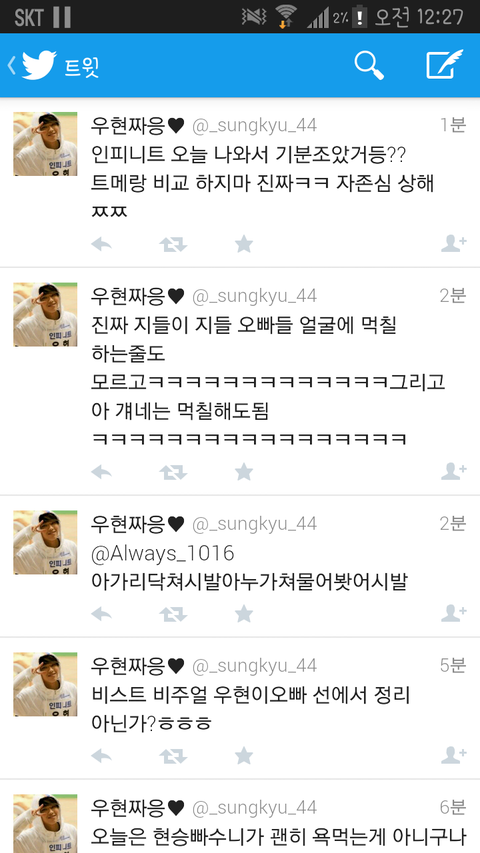Screen dimensions: 480x853
Task: Star the 비스트 비주얼 tweet
Action: (x=244, y=755)
